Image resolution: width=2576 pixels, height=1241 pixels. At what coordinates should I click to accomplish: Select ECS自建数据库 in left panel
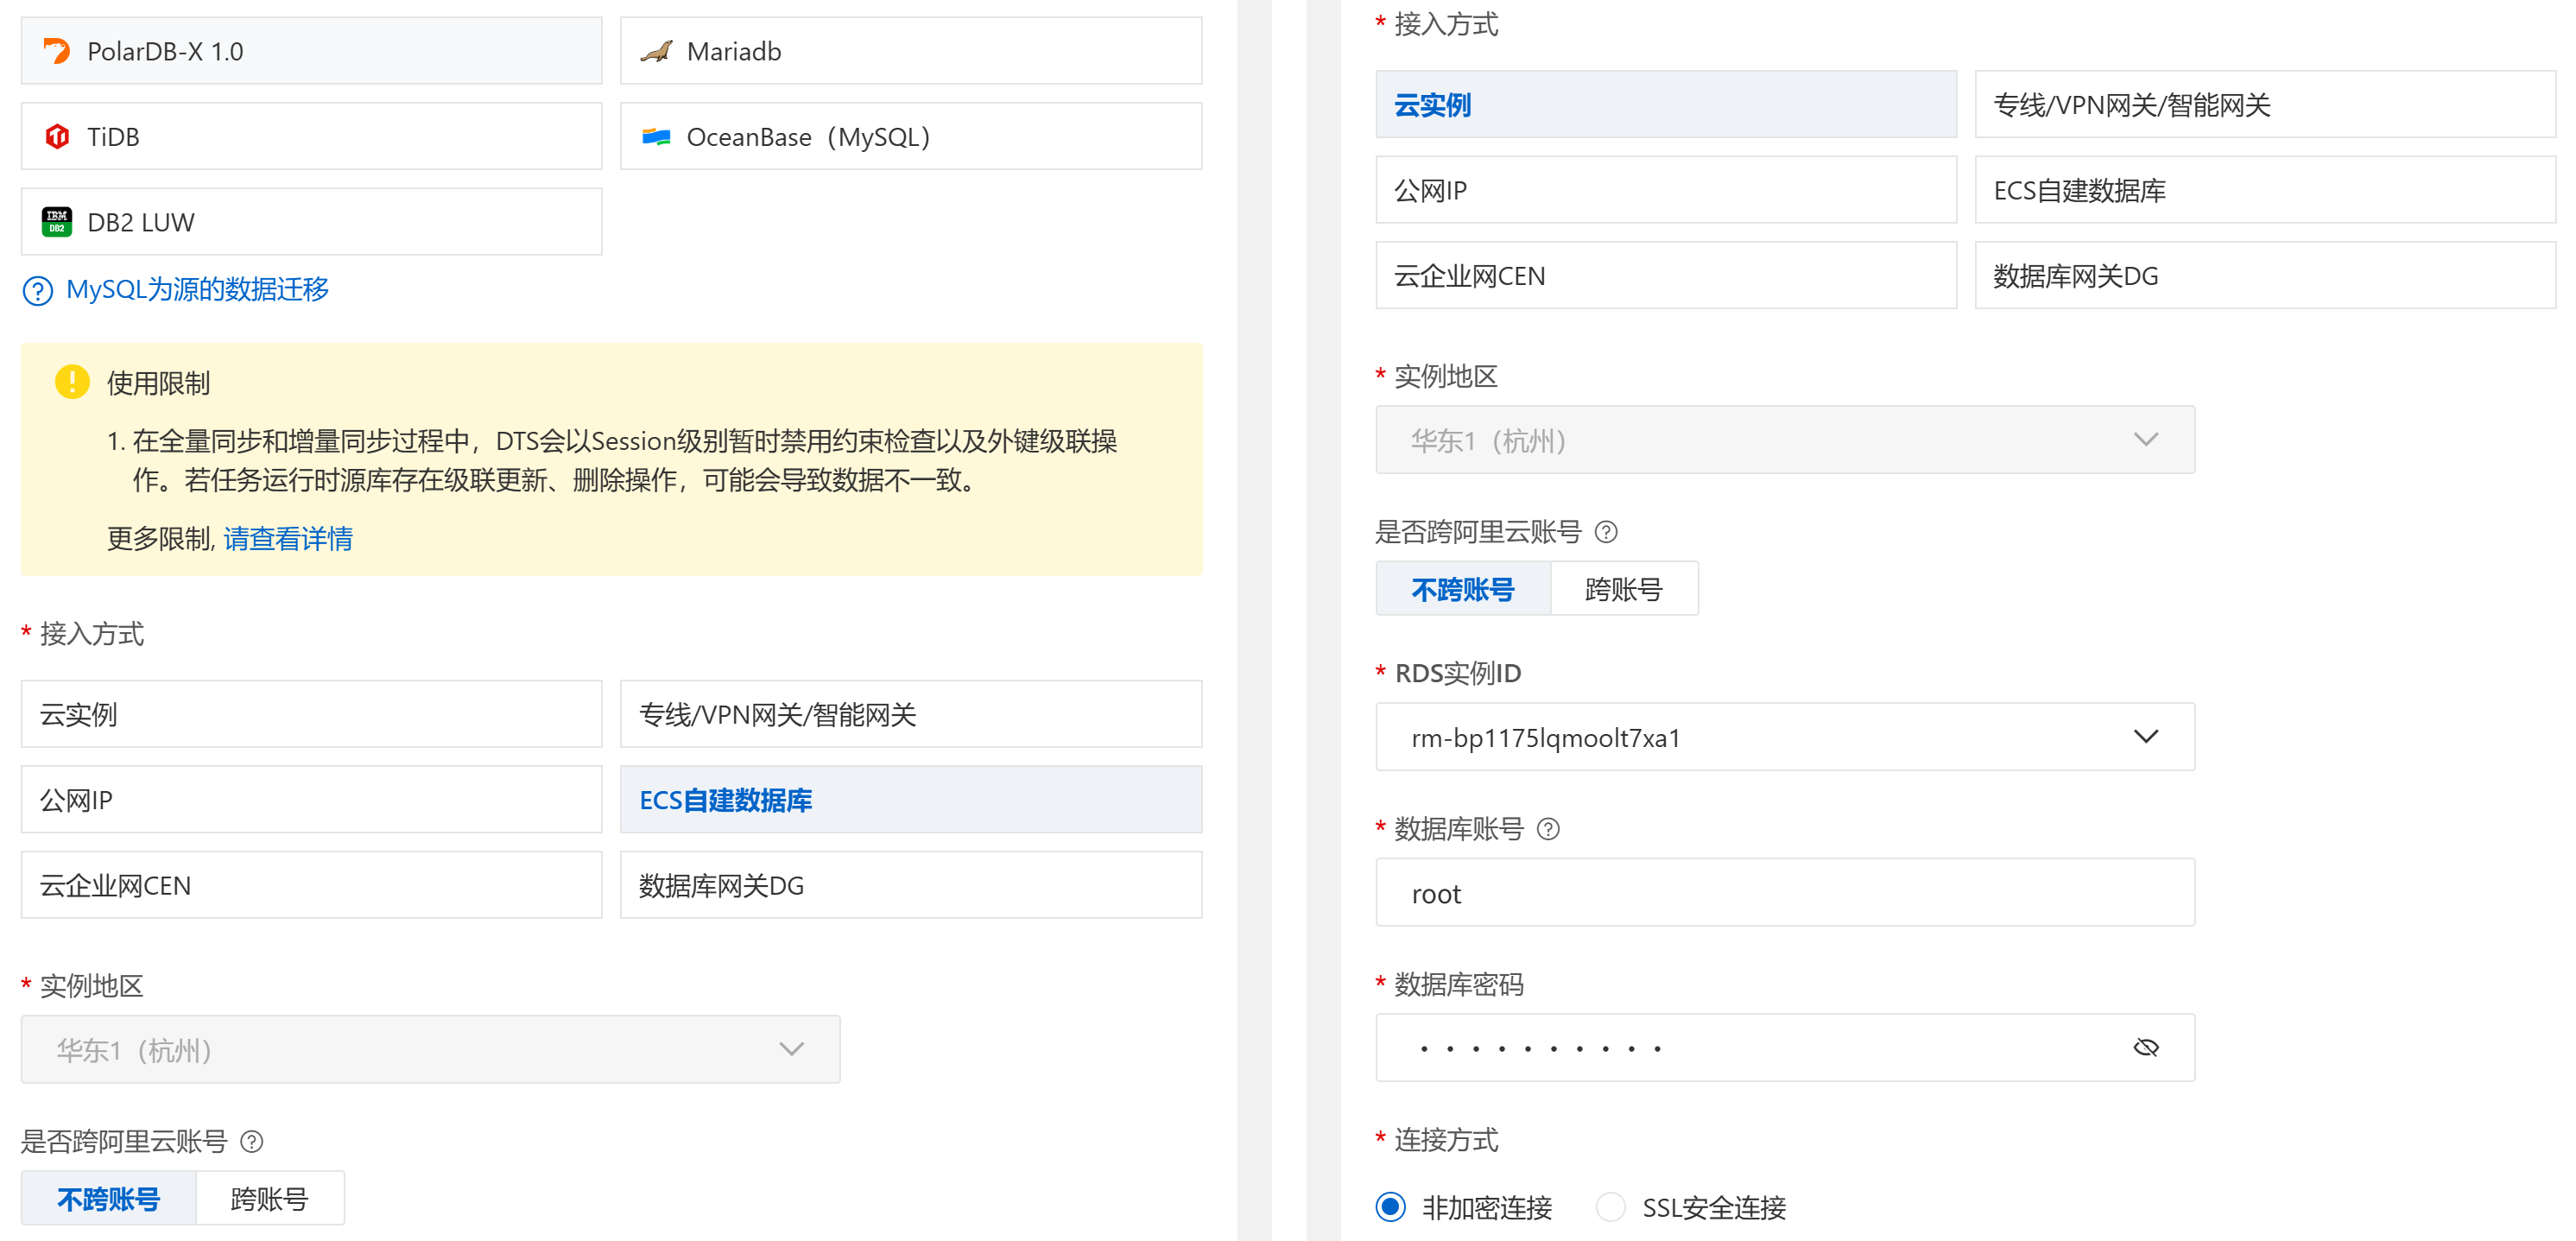click(x=910, y=800)
